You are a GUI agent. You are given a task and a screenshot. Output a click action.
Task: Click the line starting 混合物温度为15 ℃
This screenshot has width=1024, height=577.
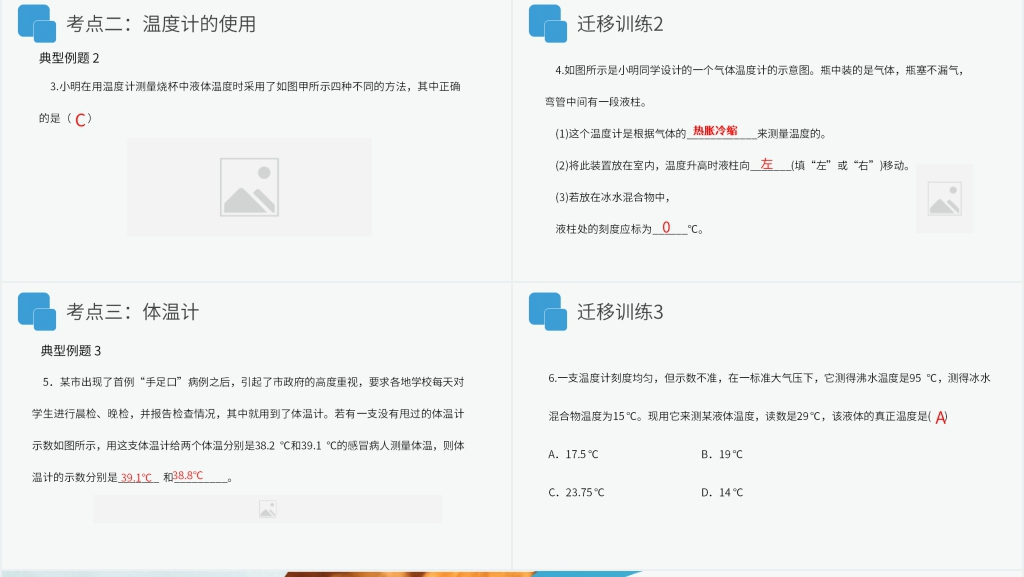[x=748, y=416]
